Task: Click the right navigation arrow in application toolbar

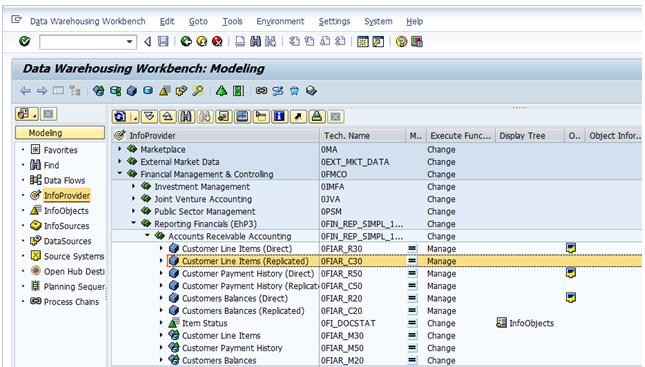Action: point(42,91)
